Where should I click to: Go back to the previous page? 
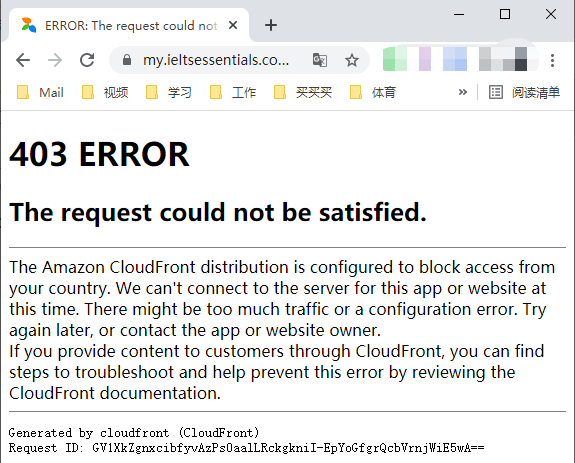pyautogui.click(x=23, y=60)
